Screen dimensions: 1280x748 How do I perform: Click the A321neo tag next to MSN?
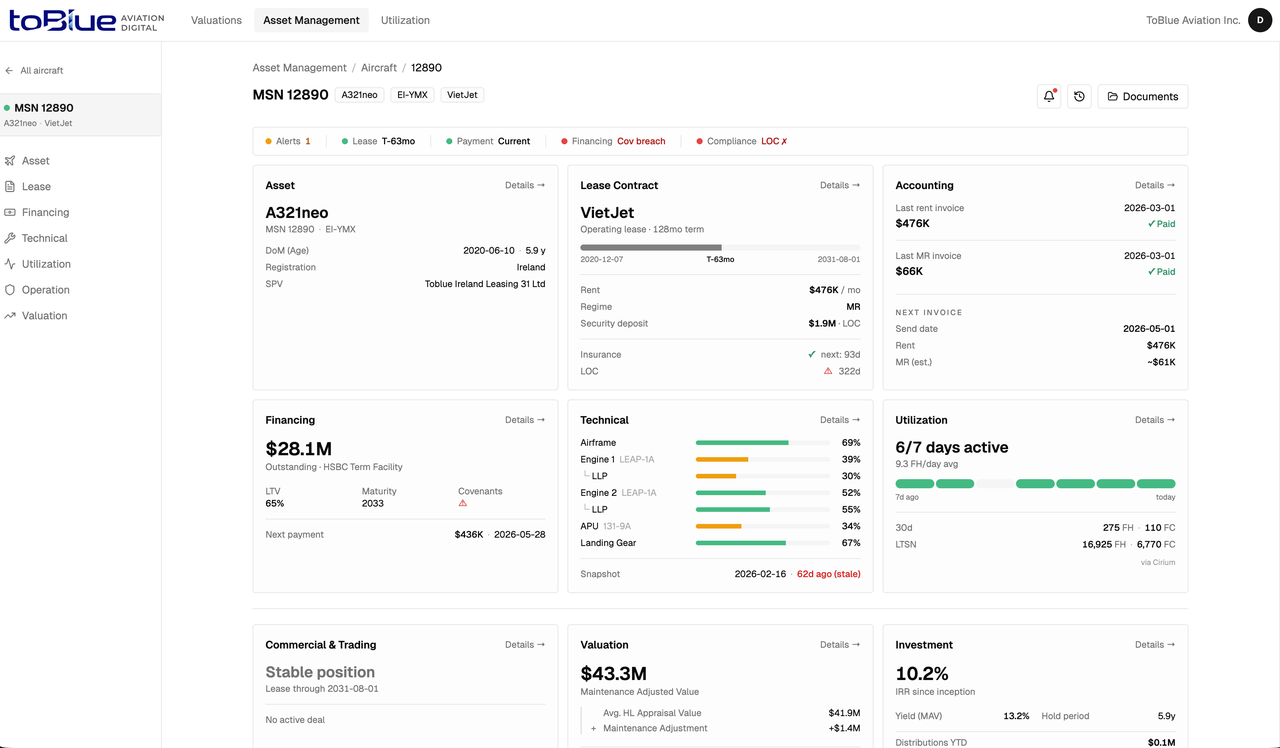point(360,95)
